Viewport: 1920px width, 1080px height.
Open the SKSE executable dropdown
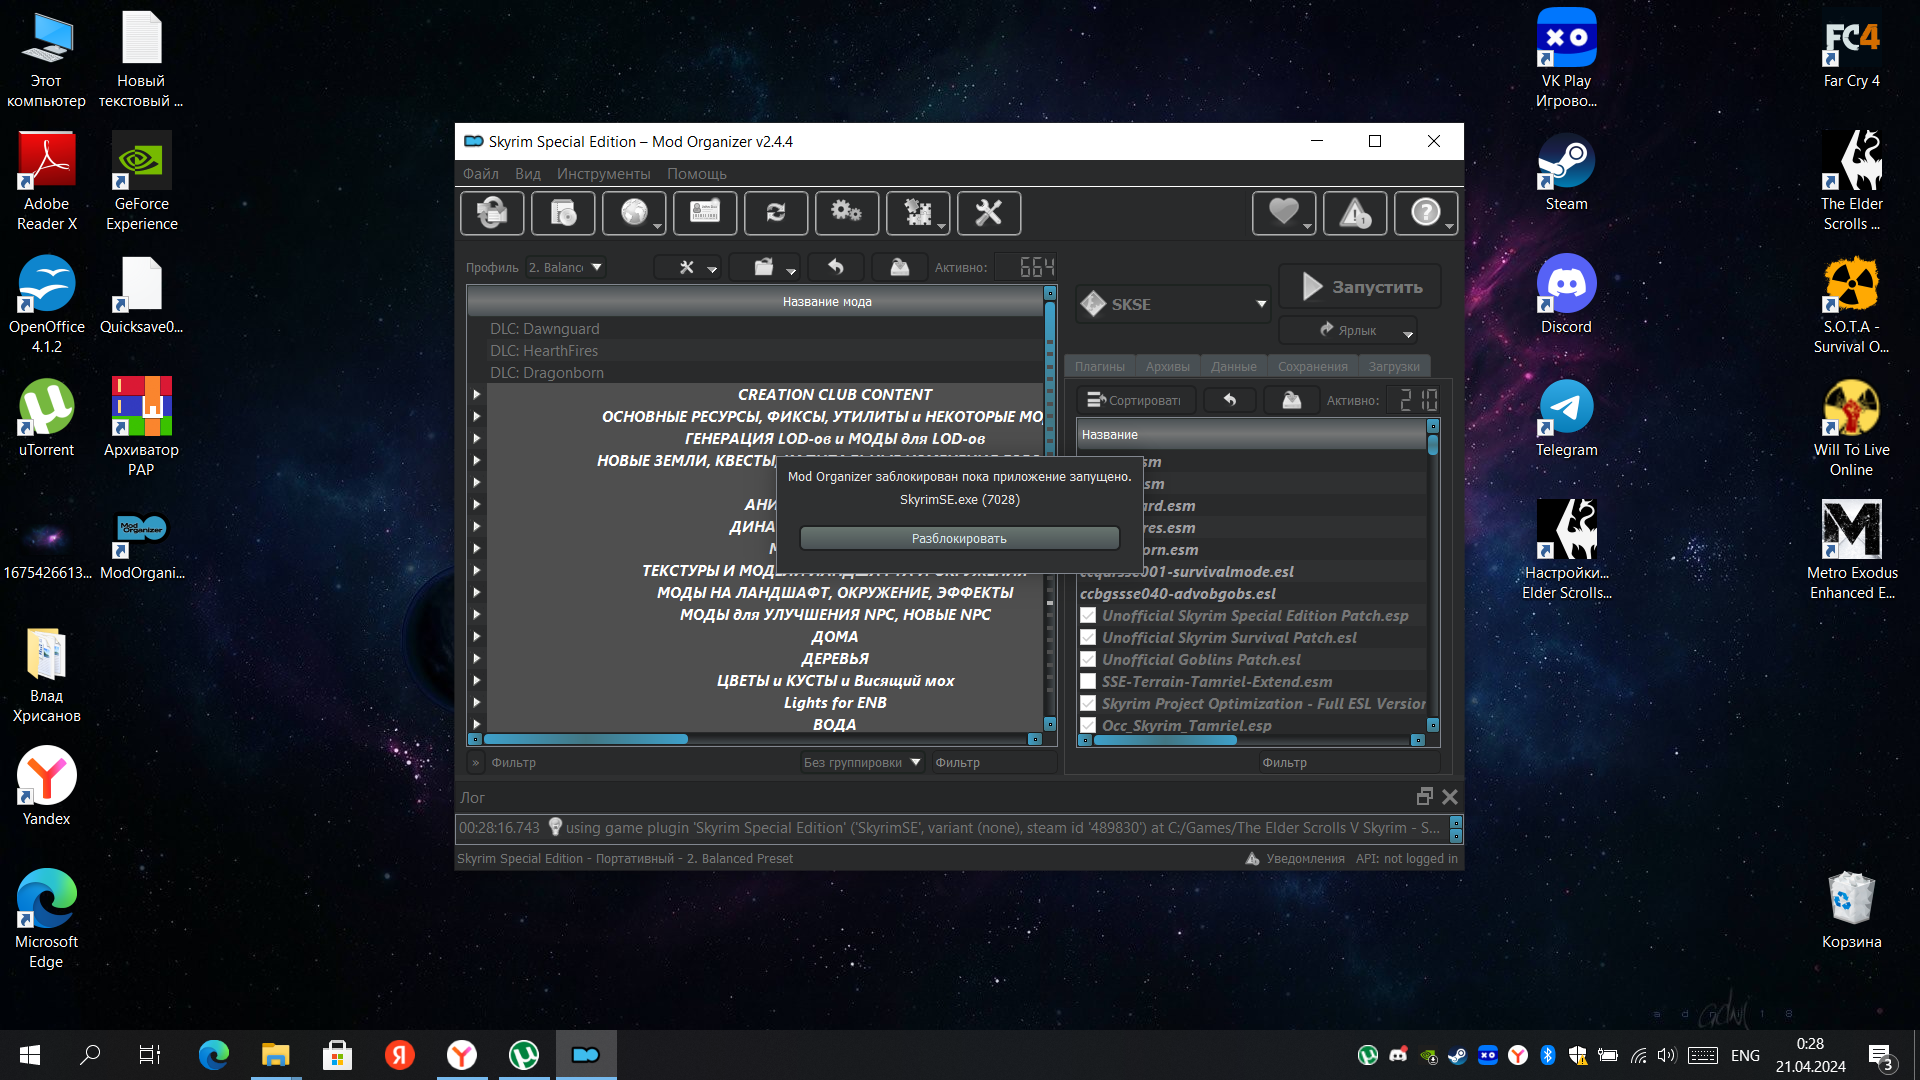[1173, 304]
